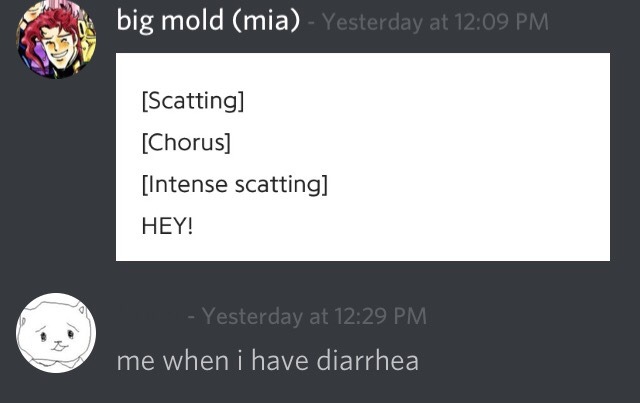This screenshot has width=640, height=403.
Task: Open the white lyrics image attachment
Action: tap(363, 157)
